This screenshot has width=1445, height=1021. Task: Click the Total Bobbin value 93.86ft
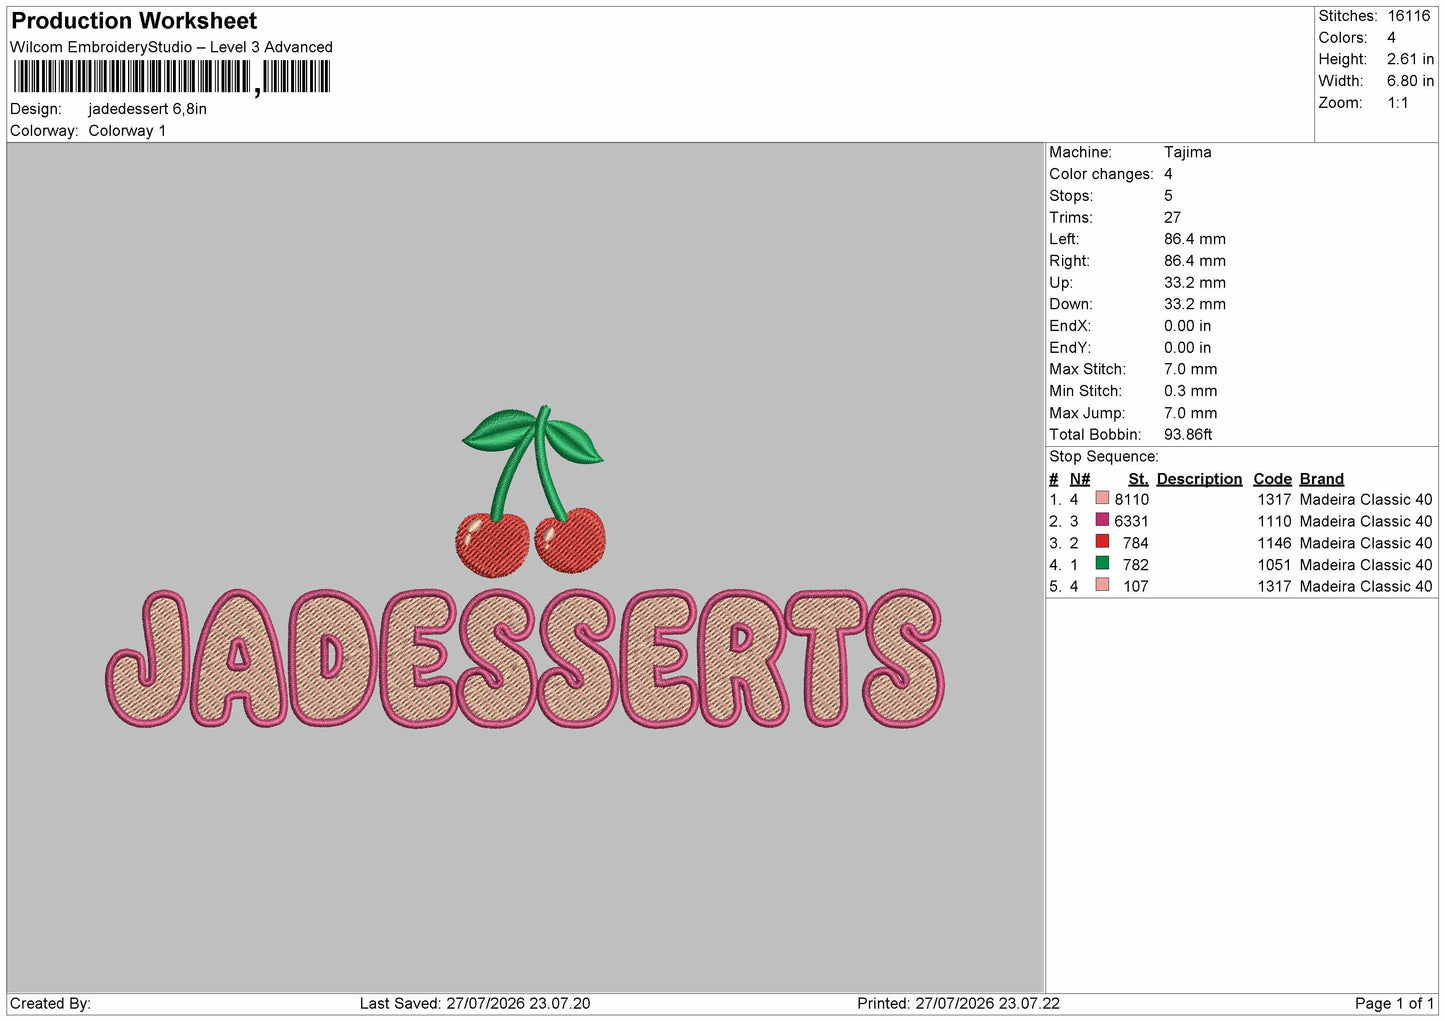(1188, 435)
